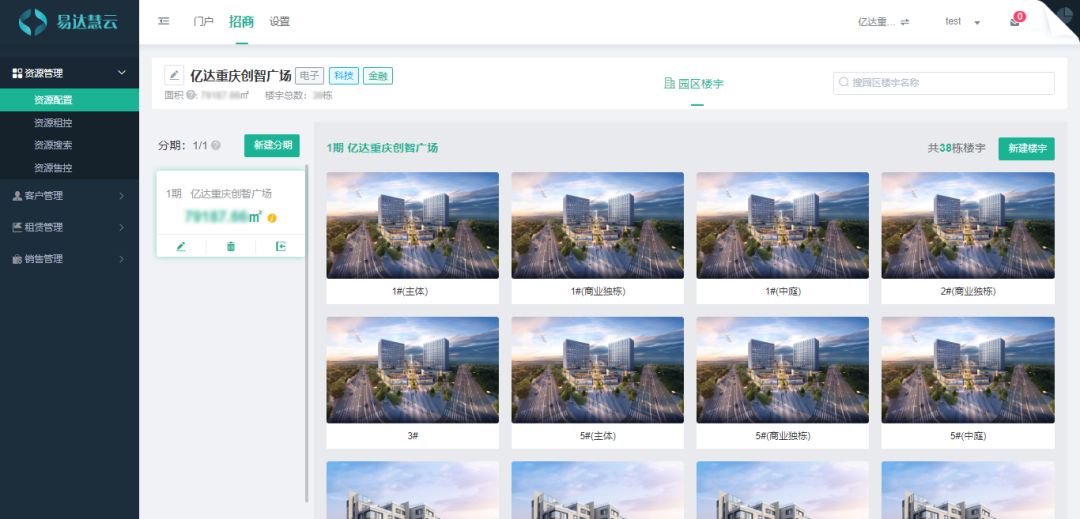Open the 门户 top menu
Viewport: 1080px width, 519px height.
click(x=203, y=21)
